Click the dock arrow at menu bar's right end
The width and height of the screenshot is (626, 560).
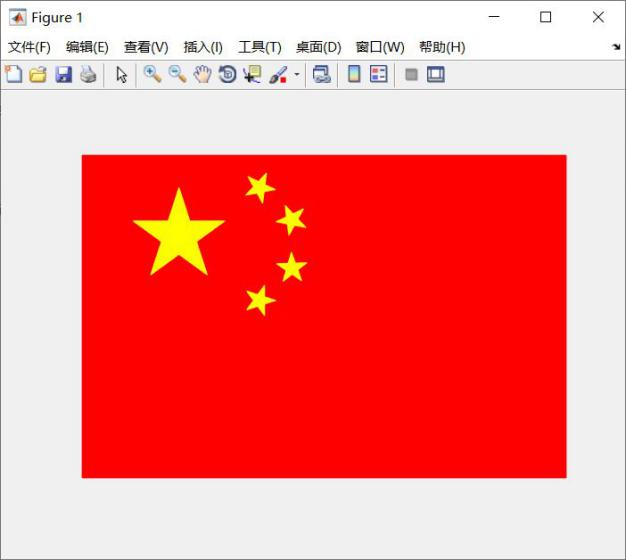tap(616, 47)
